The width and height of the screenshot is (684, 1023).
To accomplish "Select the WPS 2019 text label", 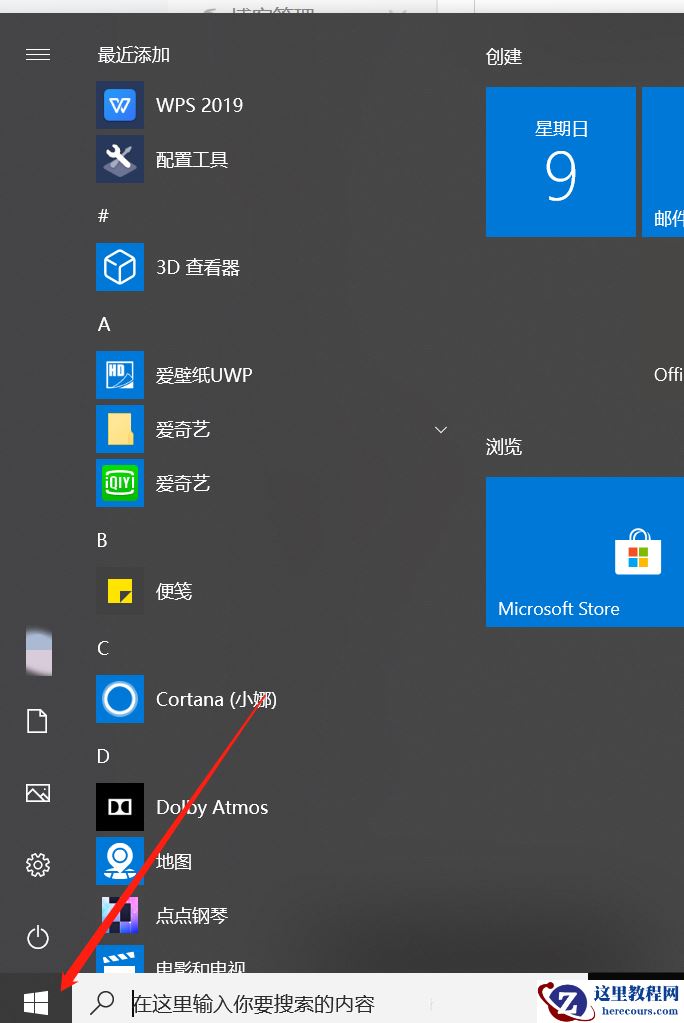I will tap(200, 105).
